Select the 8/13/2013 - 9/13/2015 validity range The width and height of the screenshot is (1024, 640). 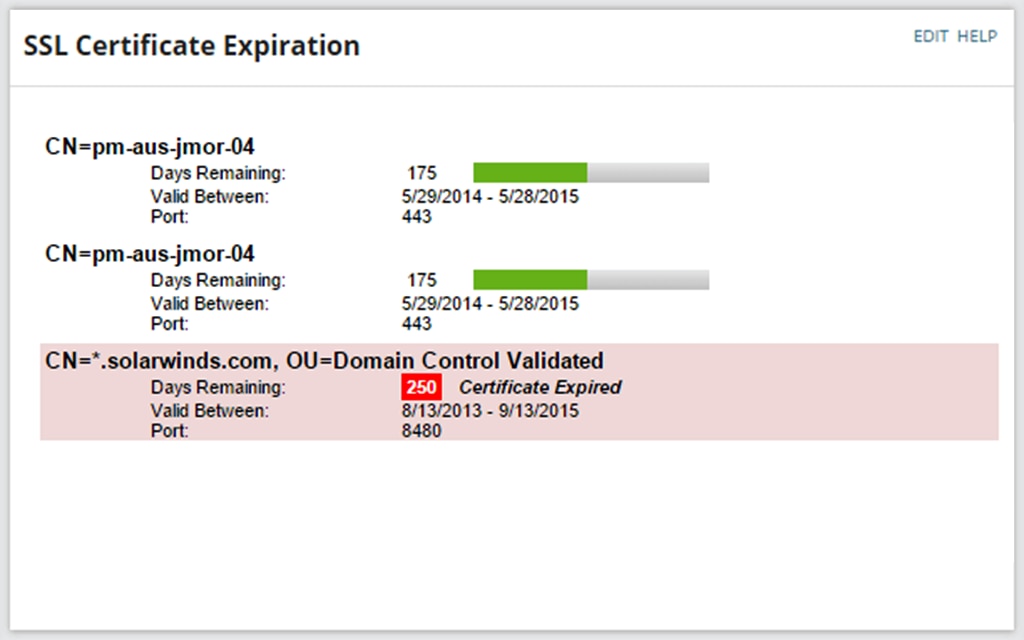[x=489, y=409]
